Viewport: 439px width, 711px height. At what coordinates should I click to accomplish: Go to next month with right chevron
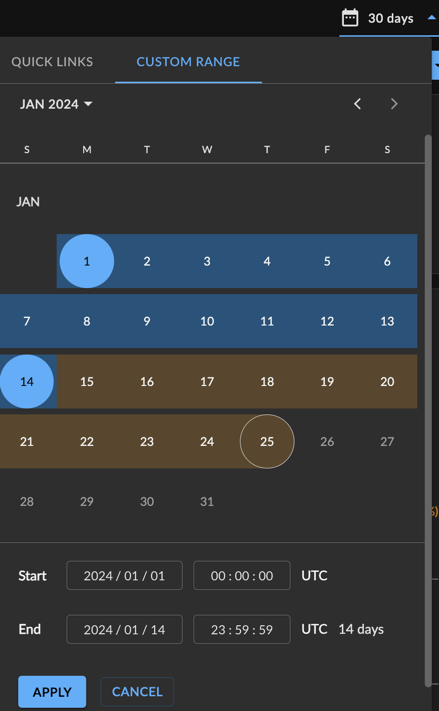[x=394, y=104]
